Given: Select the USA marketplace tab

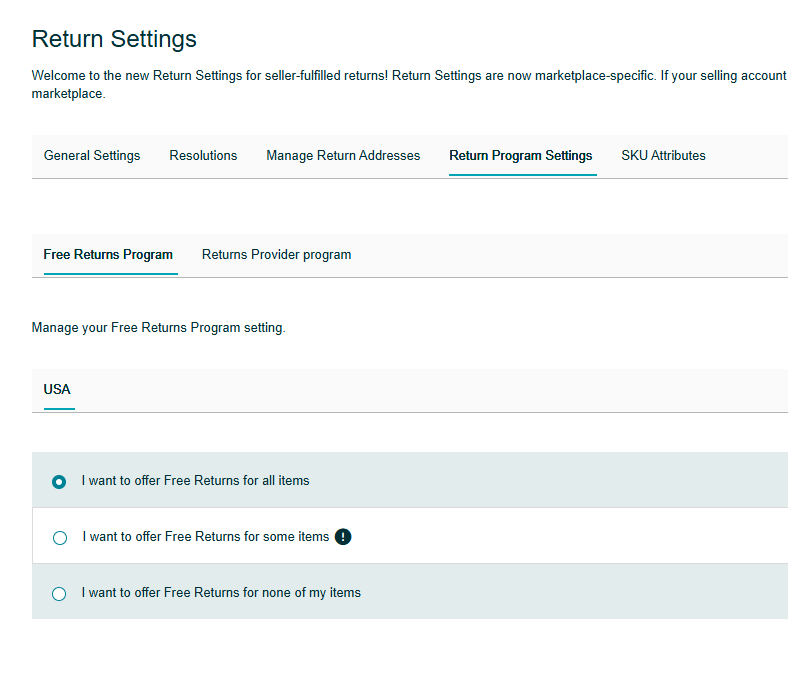Looking at the screenshot, I should click(x=57, y=389).
